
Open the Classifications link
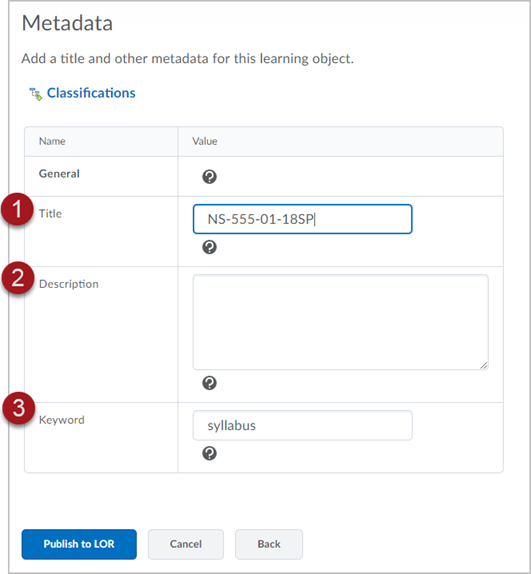tap(91, 93)
